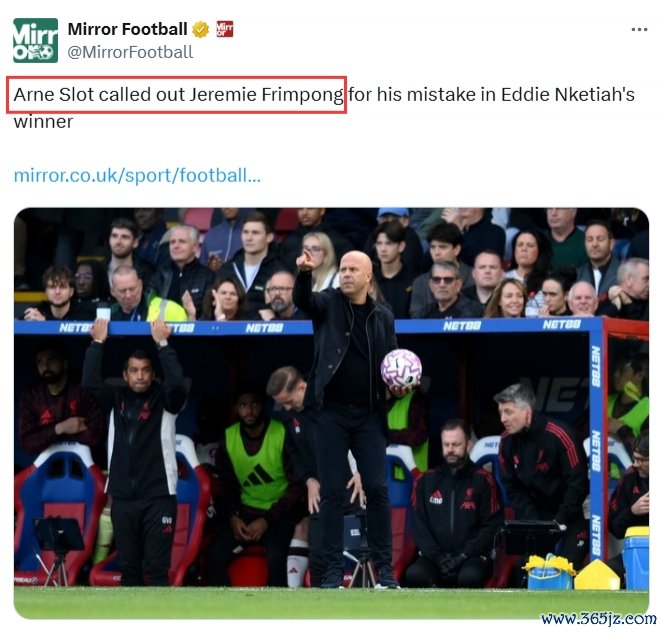The image size is (664, 634).
Task: Click the yellow cone beside the dugout
Action: [597, 575]
